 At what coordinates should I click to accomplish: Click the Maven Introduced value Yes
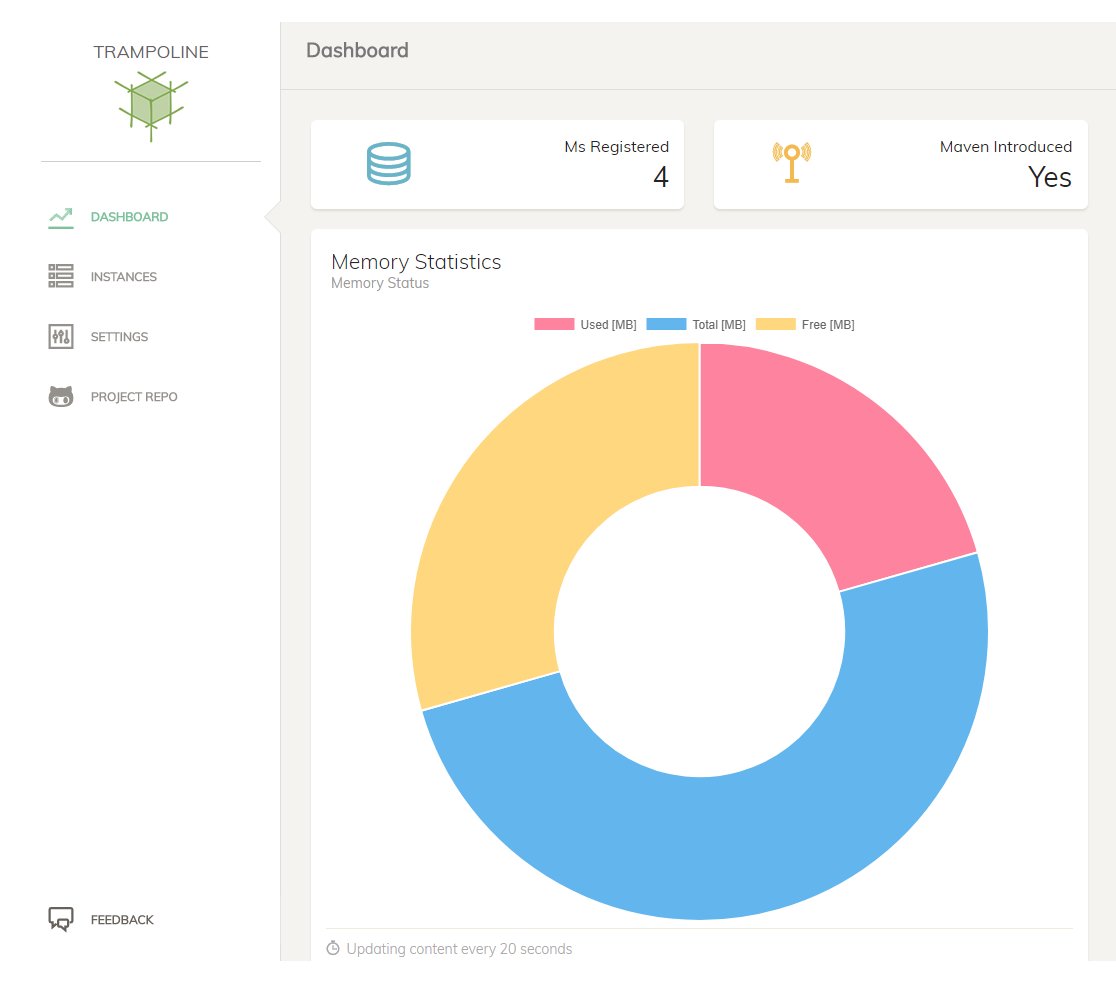[1050, 176]
